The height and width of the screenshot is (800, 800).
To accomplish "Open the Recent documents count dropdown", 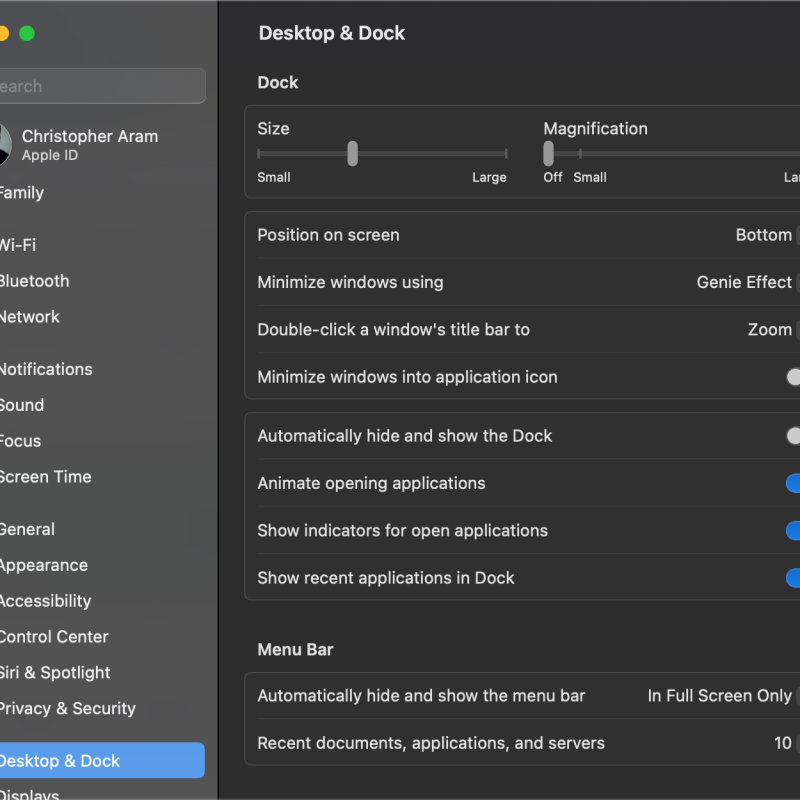I will pyautogui.click(x=785, y=743).
